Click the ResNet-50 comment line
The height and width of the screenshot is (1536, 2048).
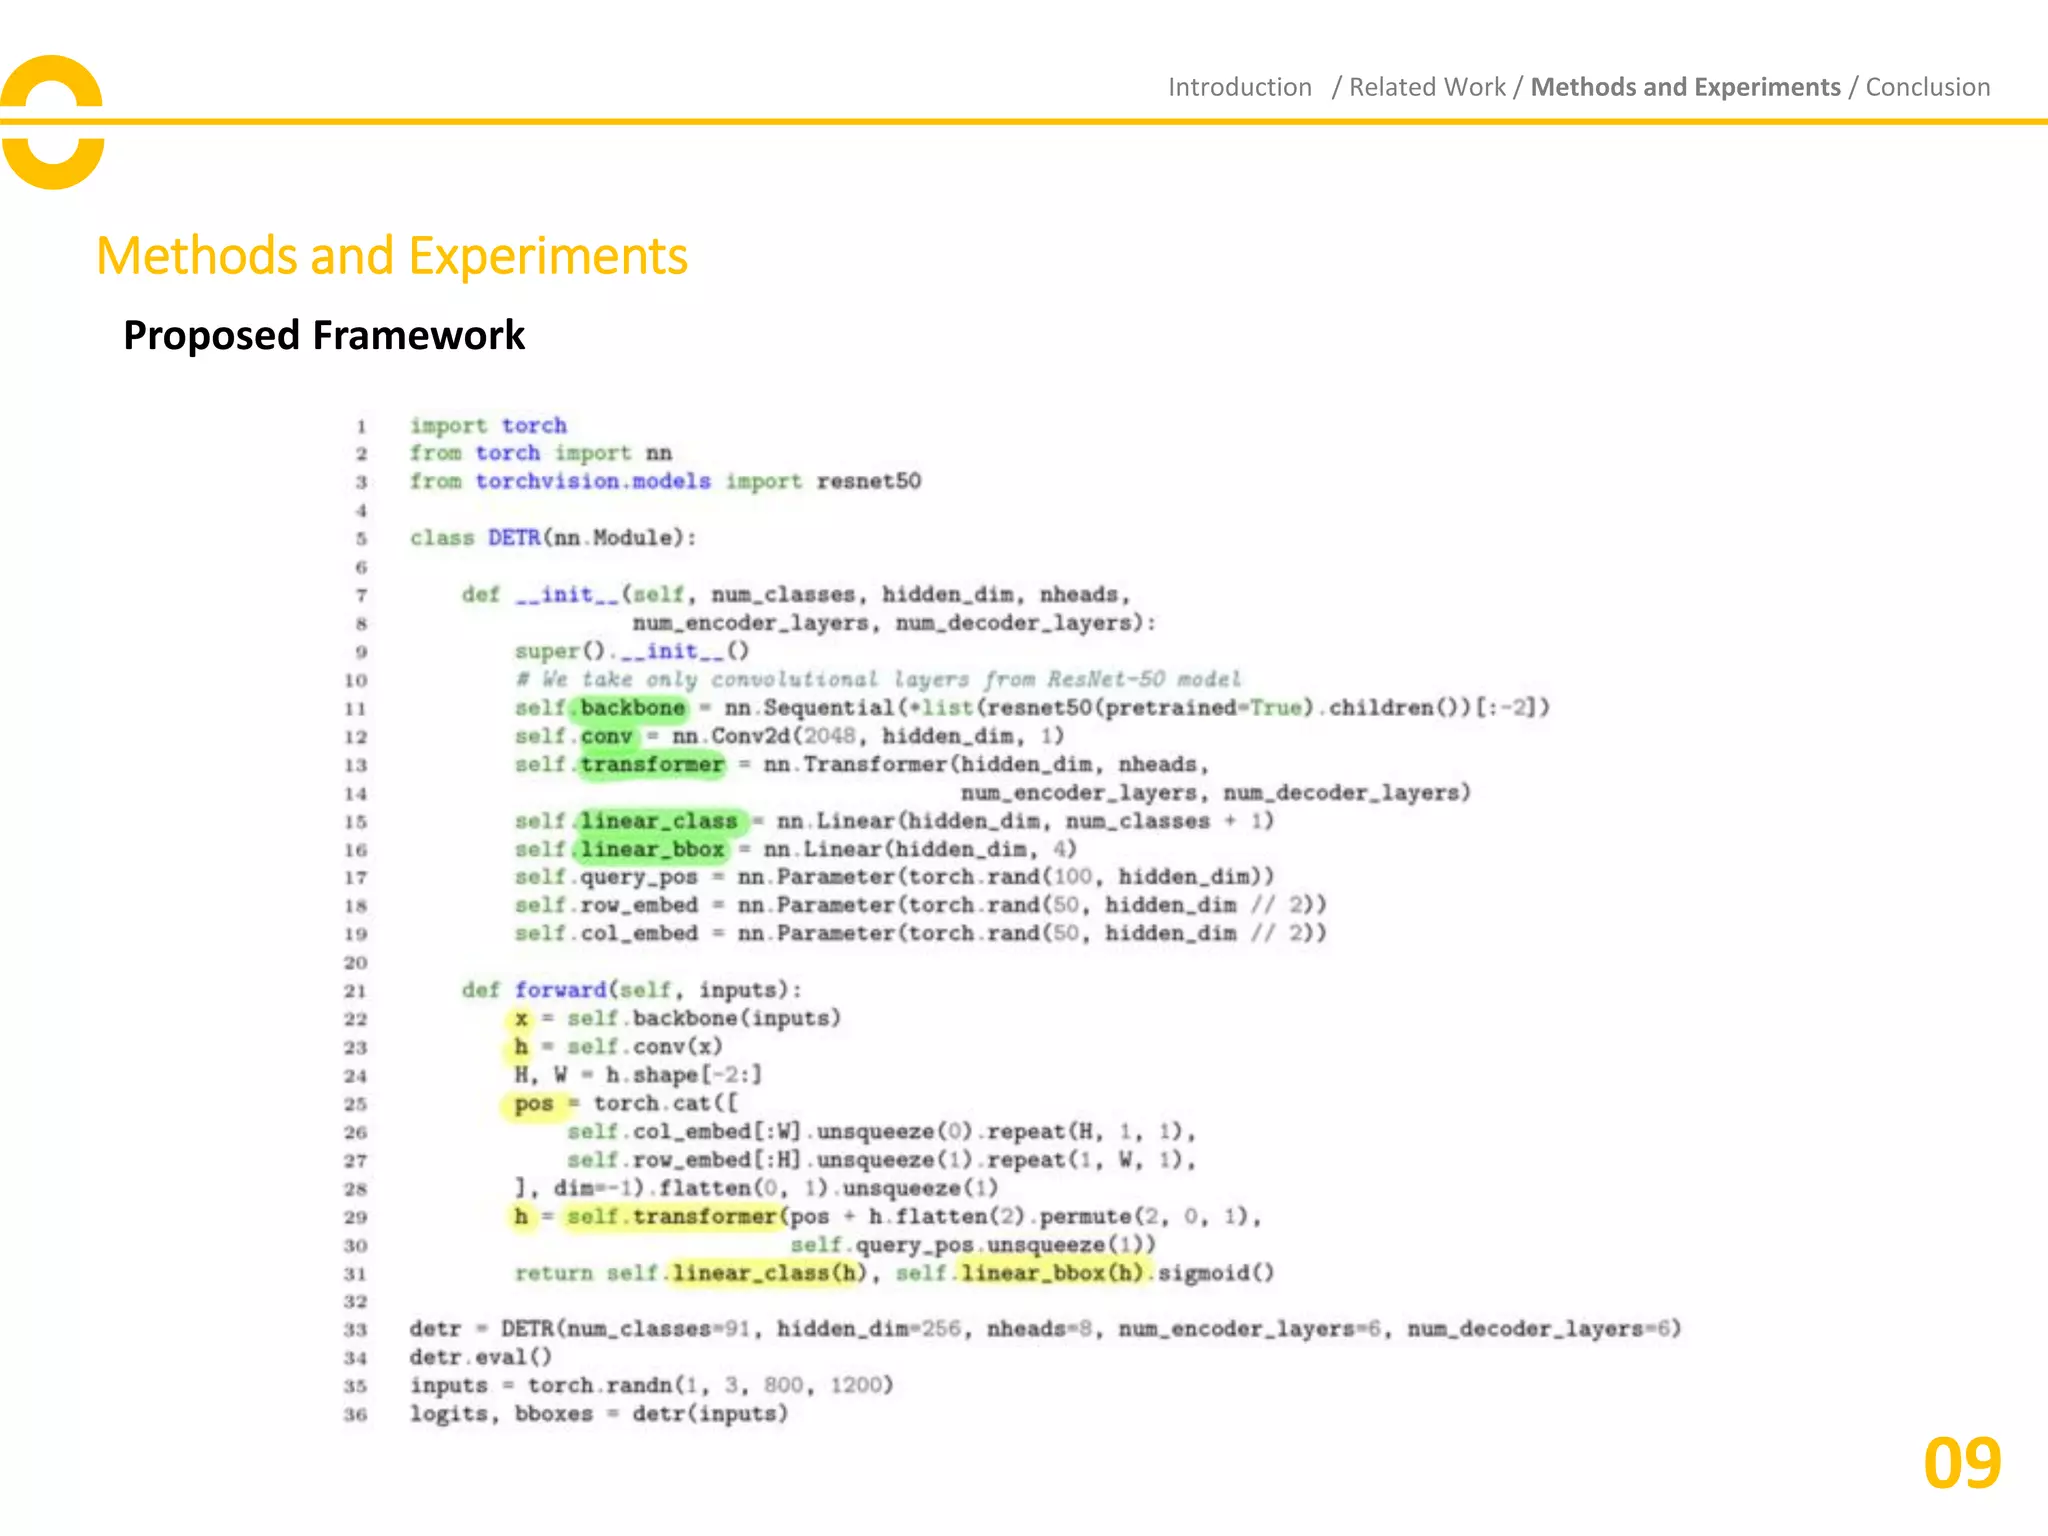[878, 680]
